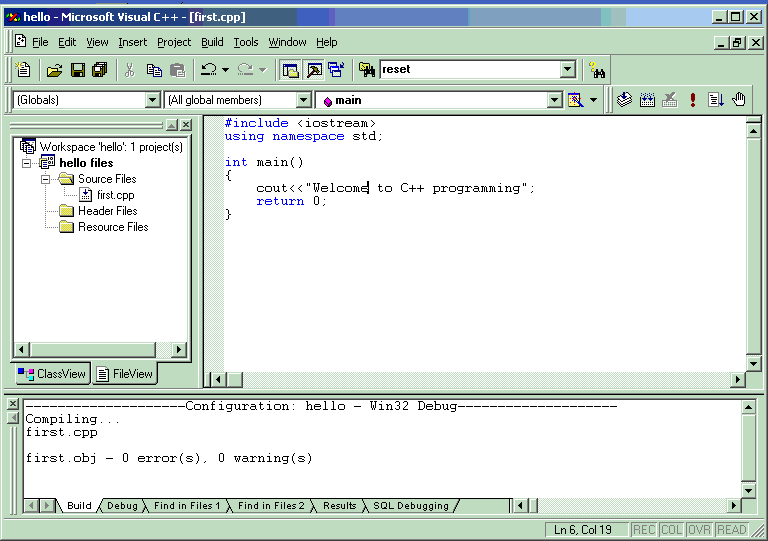Click the Find in Files icon

pos(366,70)
